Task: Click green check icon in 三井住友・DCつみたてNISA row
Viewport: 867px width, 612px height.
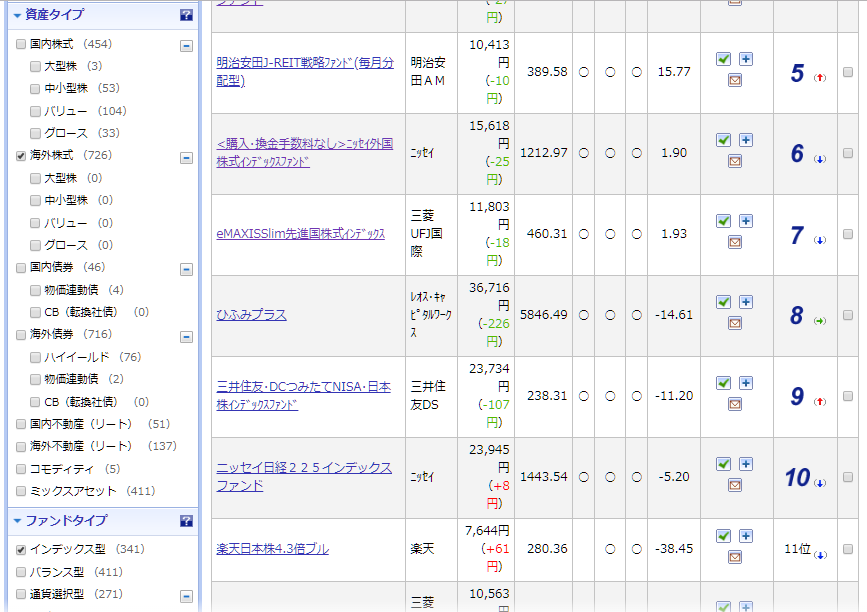Action: 723,383
